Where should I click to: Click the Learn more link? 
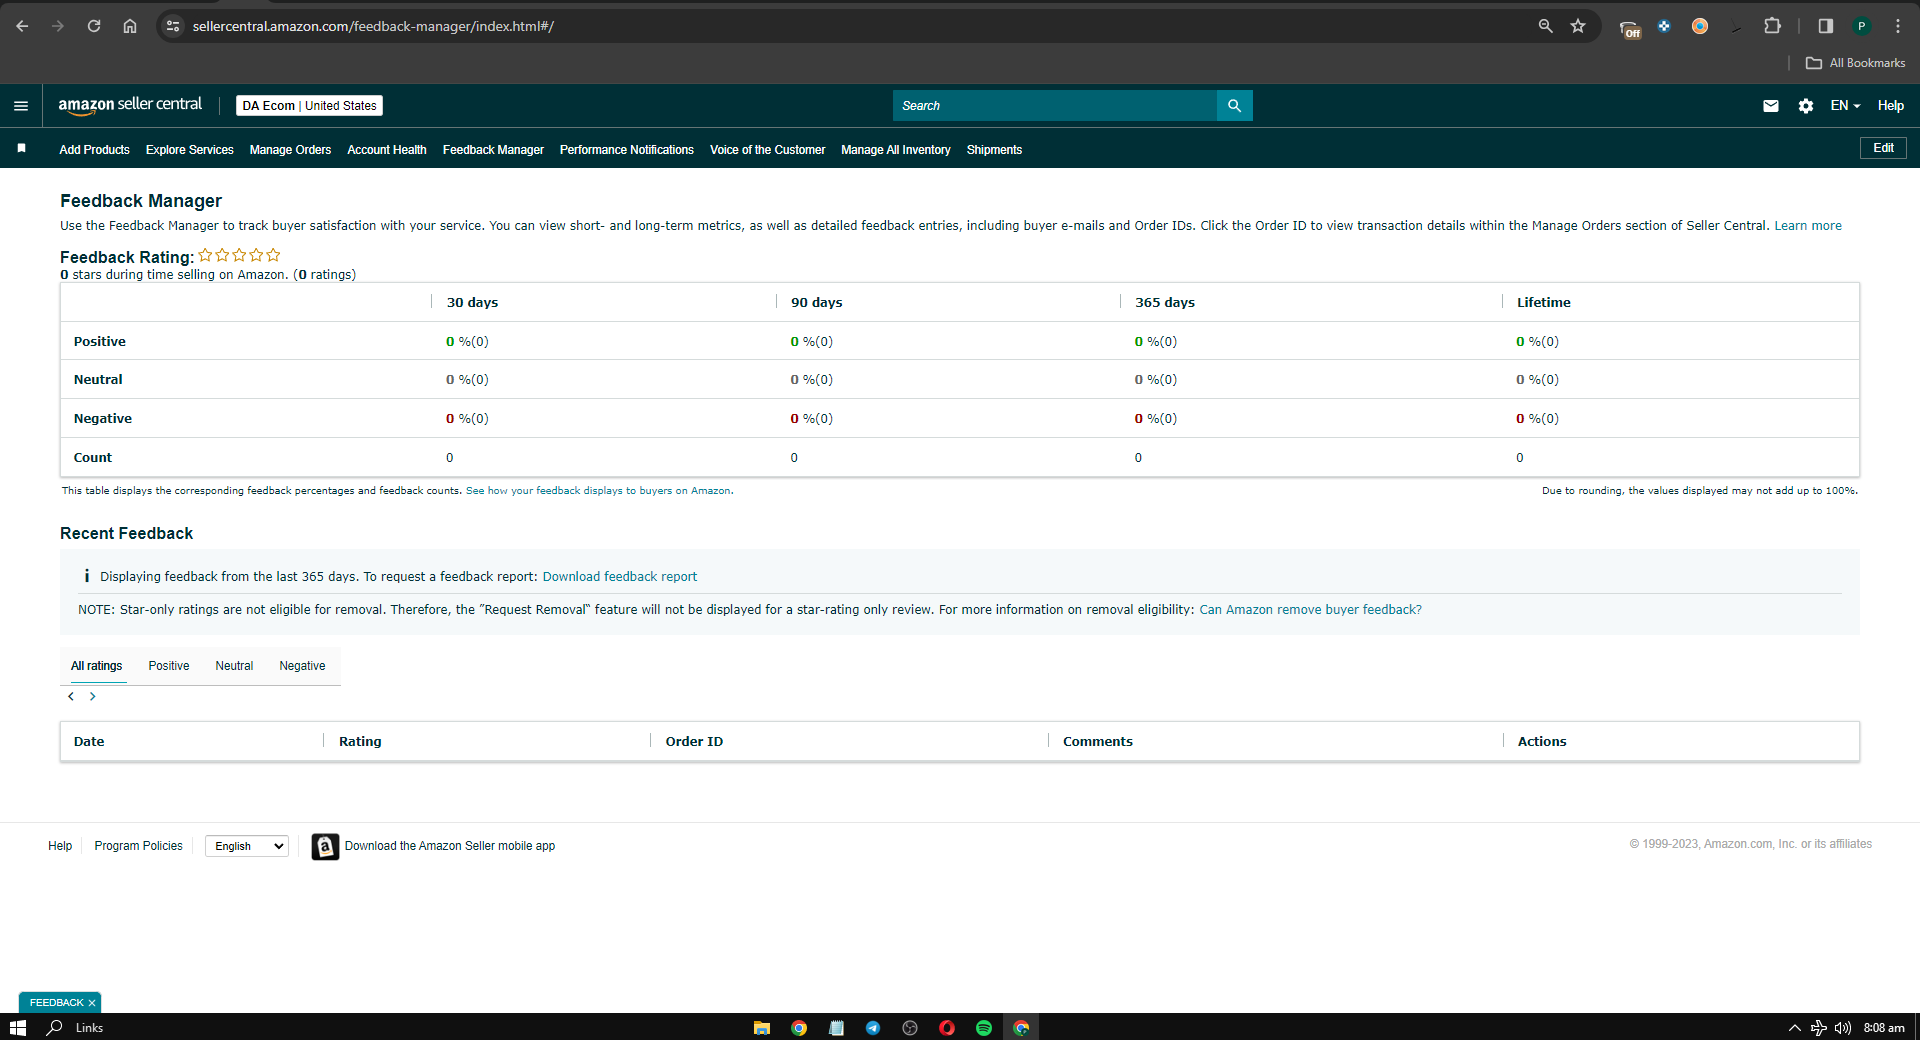coord(1808,226)
